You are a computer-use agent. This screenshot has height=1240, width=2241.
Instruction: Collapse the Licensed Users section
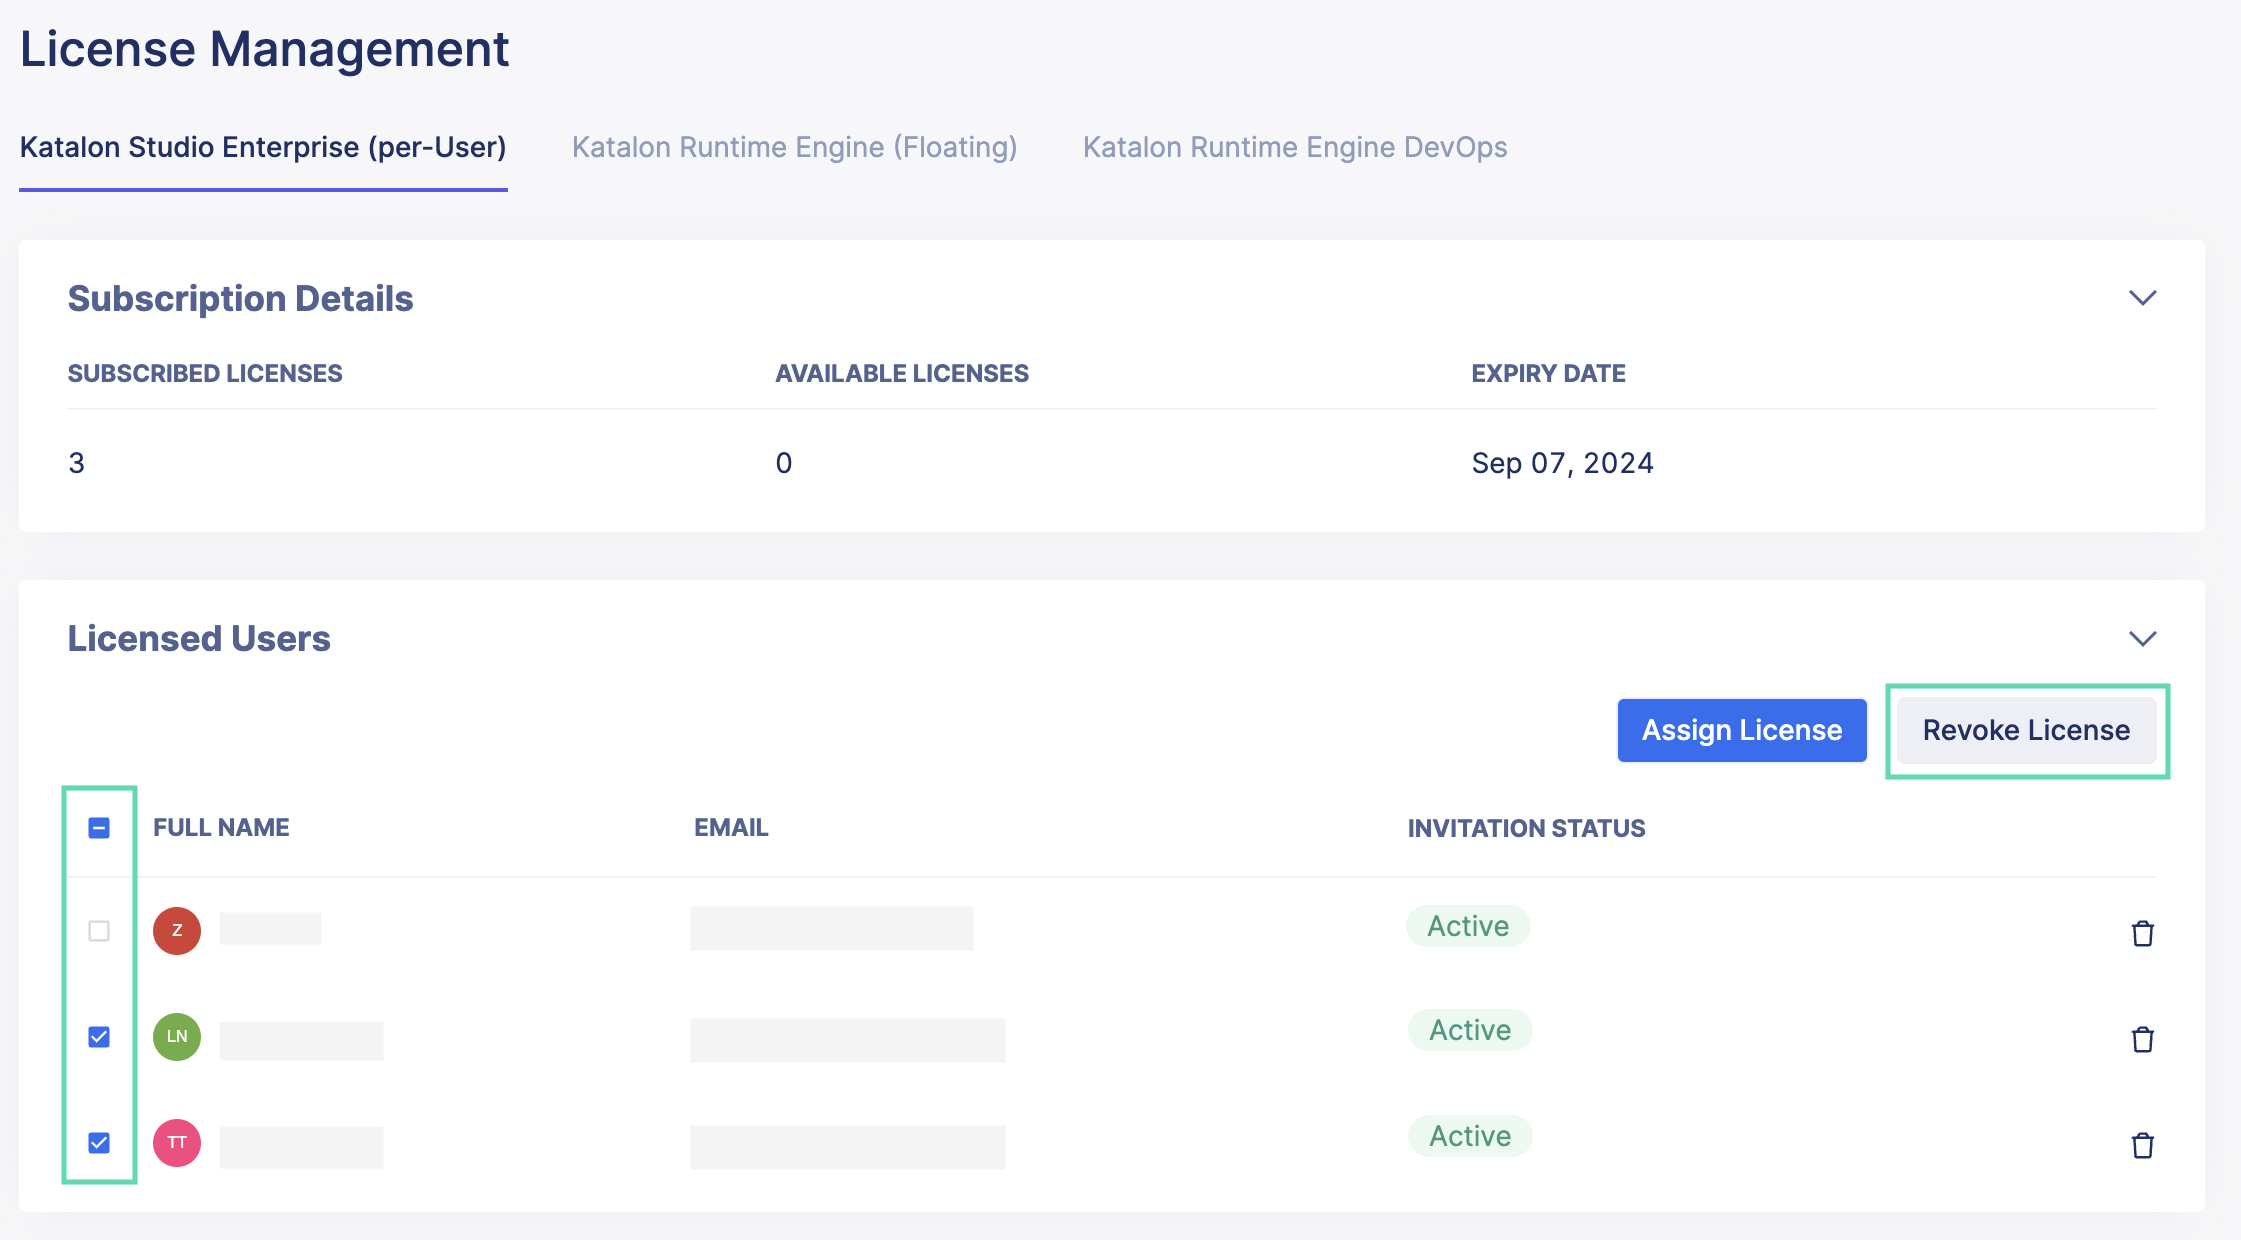pyautogui.click(x=2143, y=638)
